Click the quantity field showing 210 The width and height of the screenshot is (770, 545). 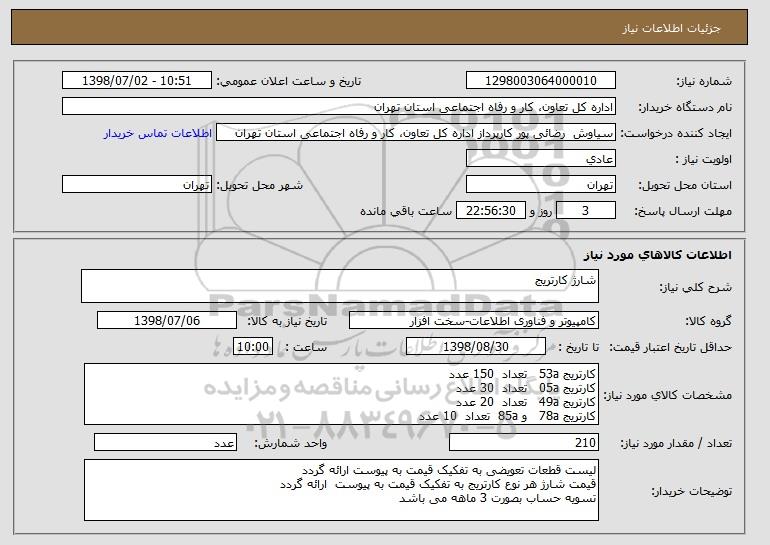tap(524, 442)
